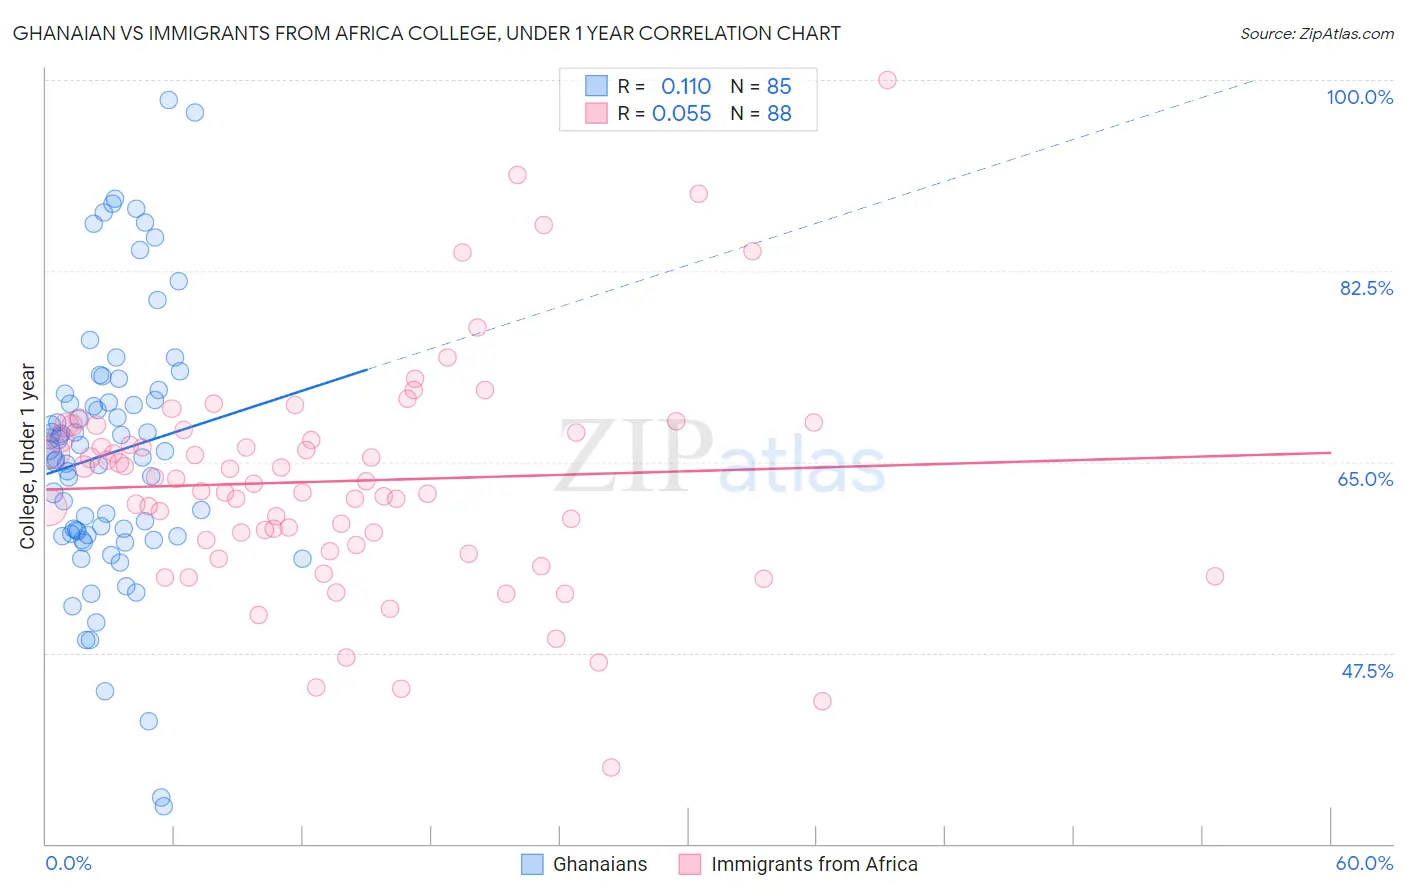
Task: Click the blue R = 0.110 stat swatch
Action: tap(596, 86)
